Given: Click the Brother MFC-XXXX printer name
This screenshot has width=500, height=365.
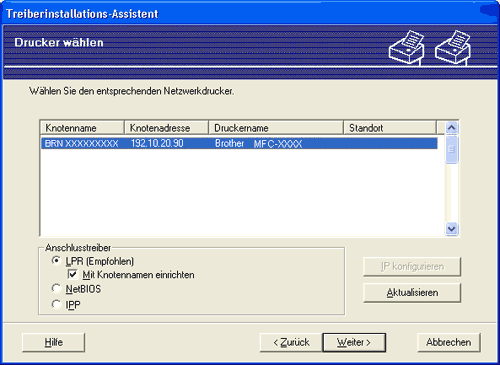Looking at the screenshot, I should pos(258,144).
